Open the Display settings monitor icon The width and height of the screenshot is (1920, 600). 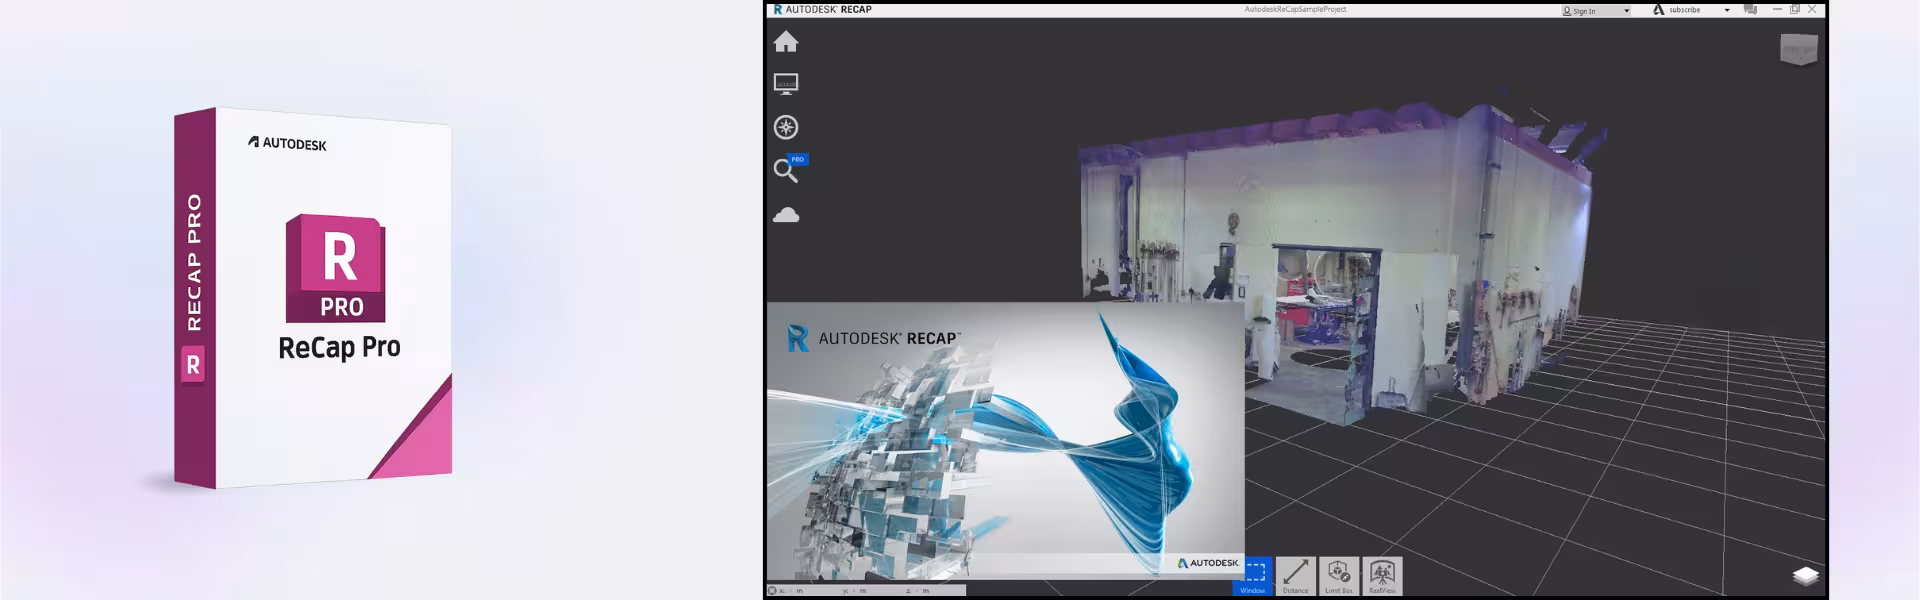[x=786, y=84]
